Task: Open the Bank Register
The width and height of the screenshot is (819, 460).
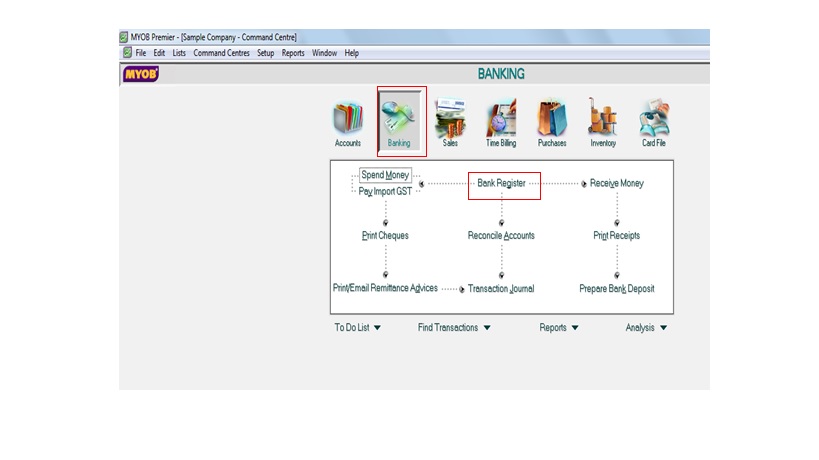Action: (x=501, y=183)
